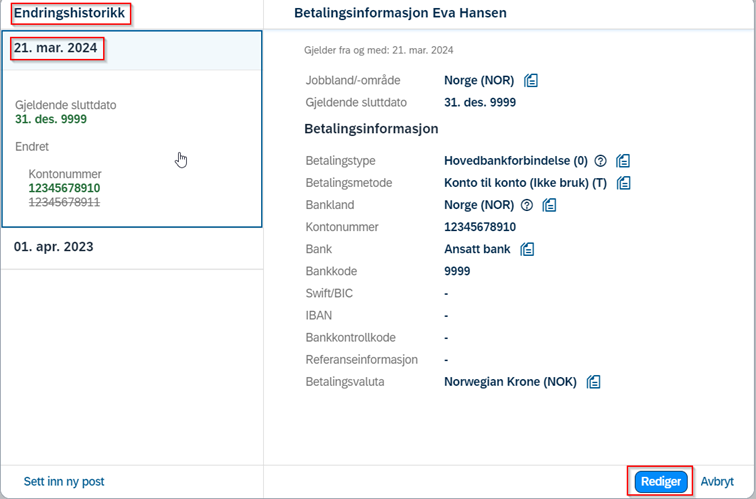Screen dimensions: 756x499
Task: Click Bankkode value 9999
Action: (x=457, y=271)
